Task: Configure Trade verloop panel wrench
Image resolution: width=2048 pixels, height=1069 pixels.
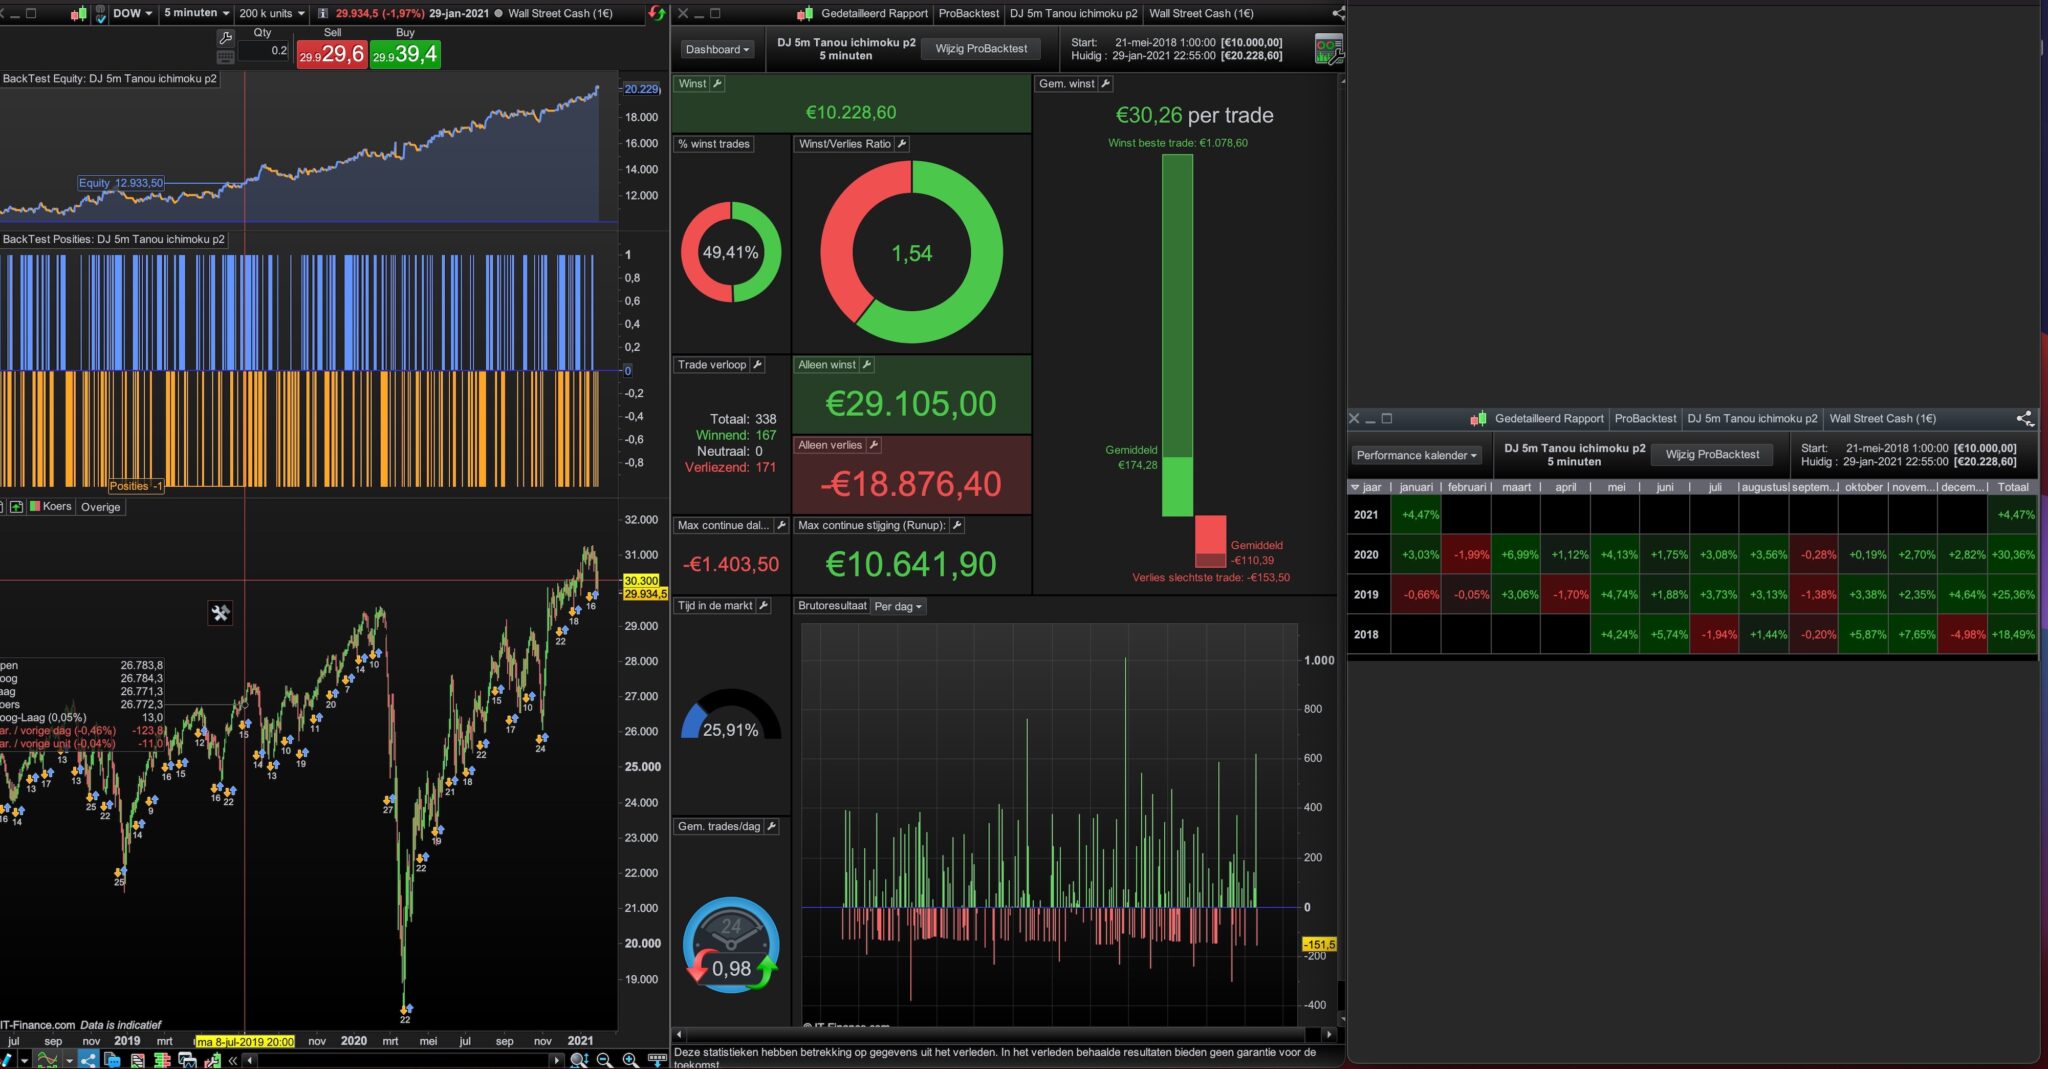Action: tap(757, 365)
